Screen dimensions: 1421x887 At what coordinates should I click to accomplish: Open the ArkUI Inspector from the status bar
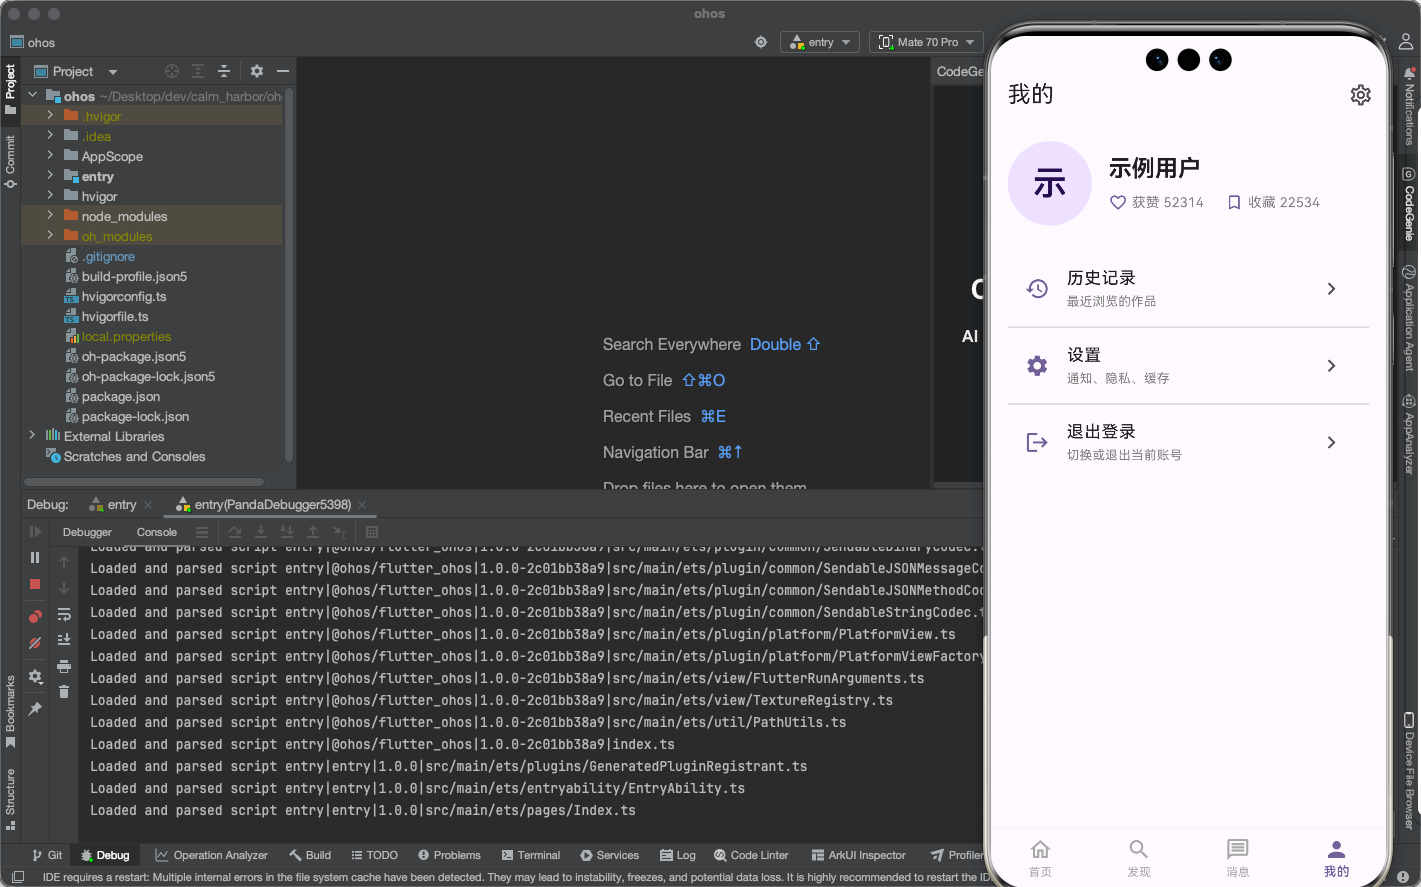(x=858, y=855)
